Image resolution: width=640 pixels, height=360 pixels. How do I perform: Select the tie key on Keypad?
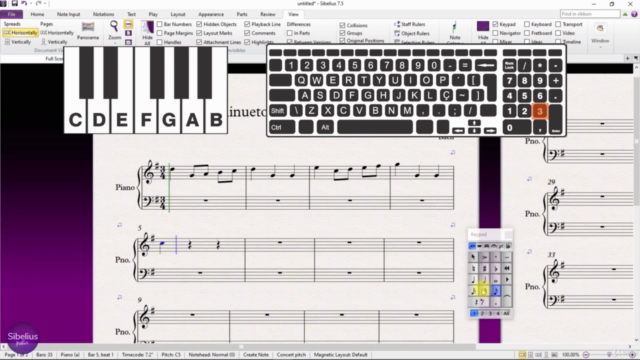(507, 297)
